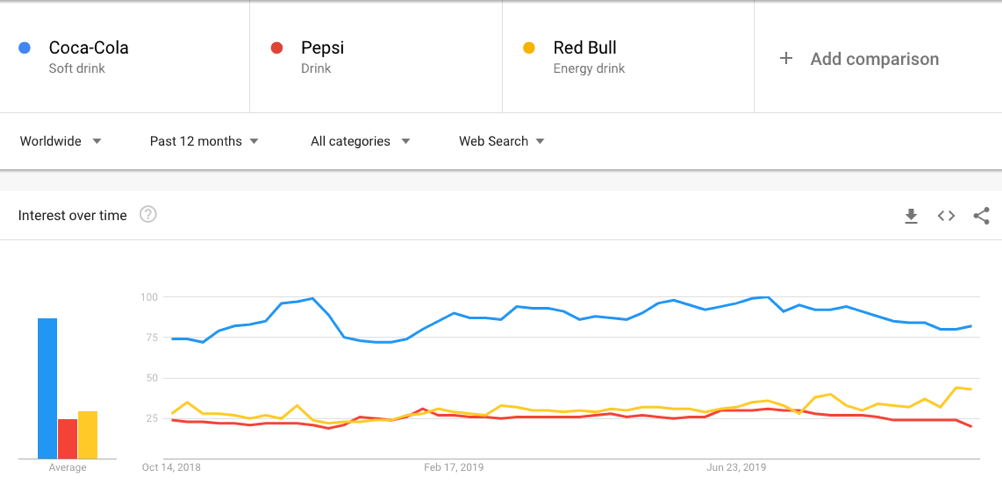
Task: Click the blue Coca-Cola average bar
Action: [47, 388]
